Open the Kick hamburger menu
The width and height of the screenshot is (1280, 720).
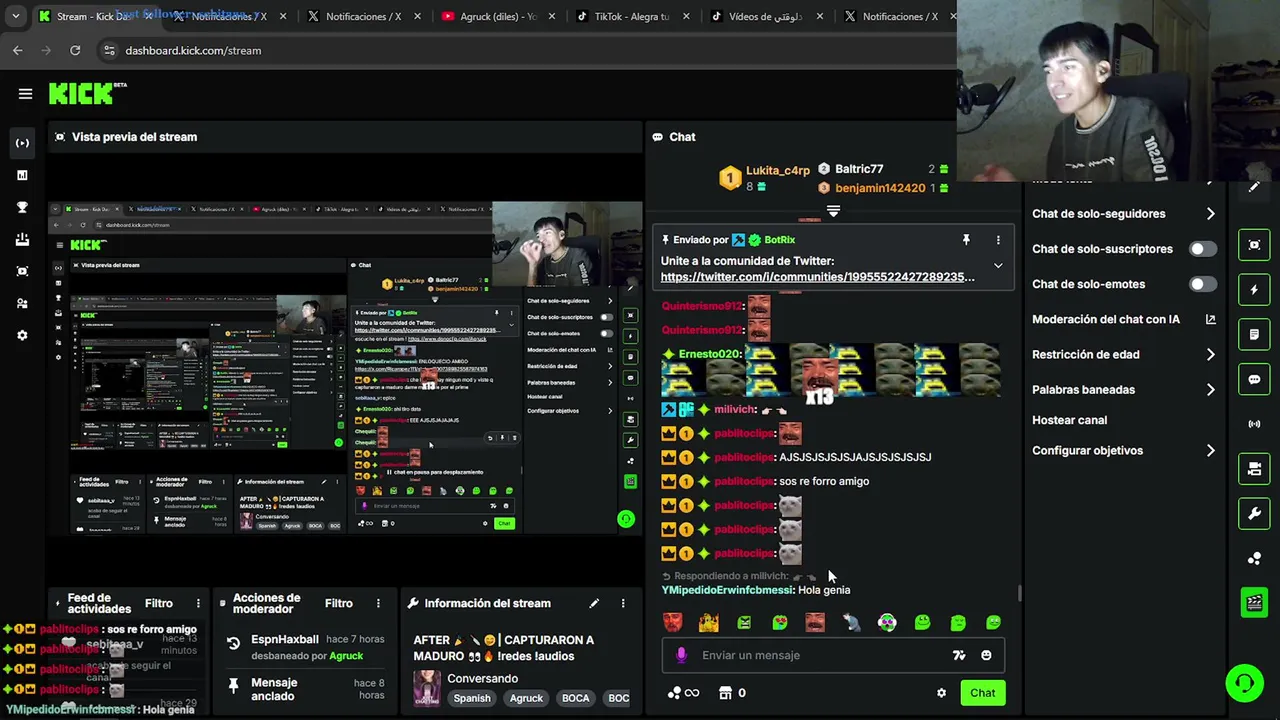tap(25, 94)
